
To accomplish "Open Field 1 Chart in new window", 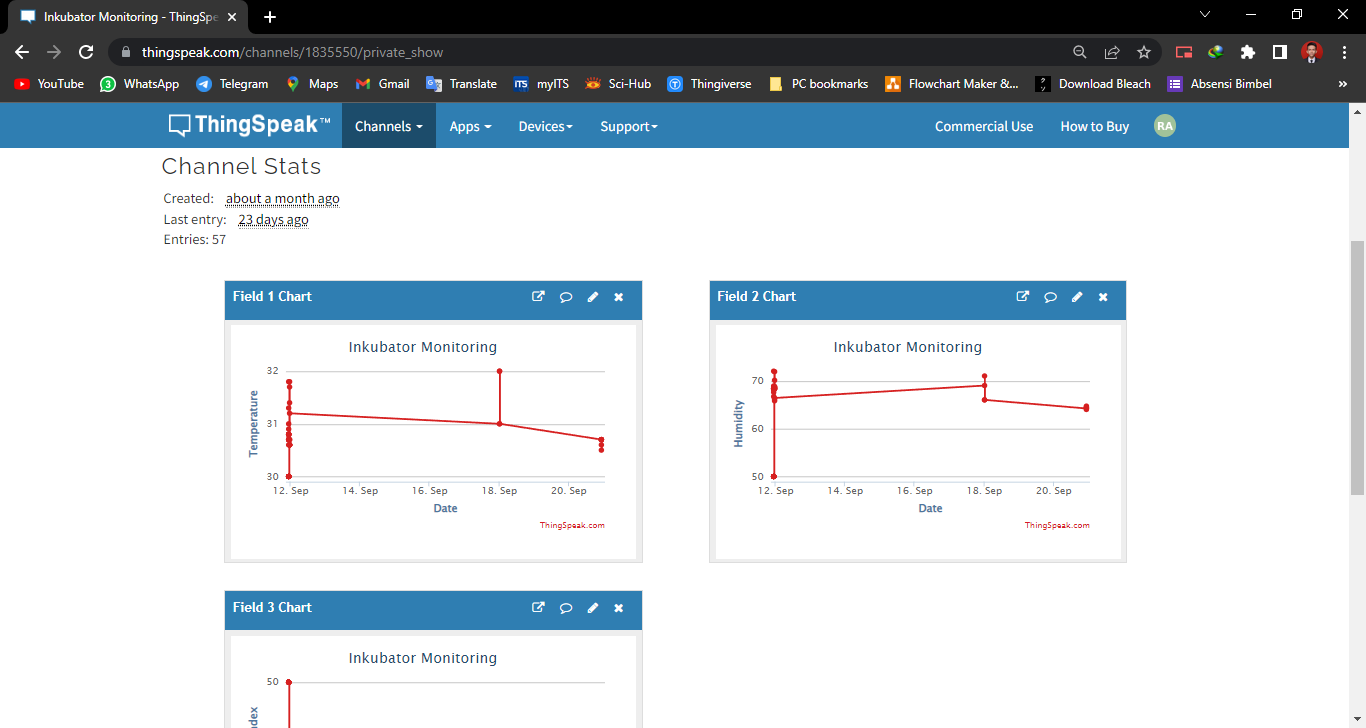I will tap(538, 297).
